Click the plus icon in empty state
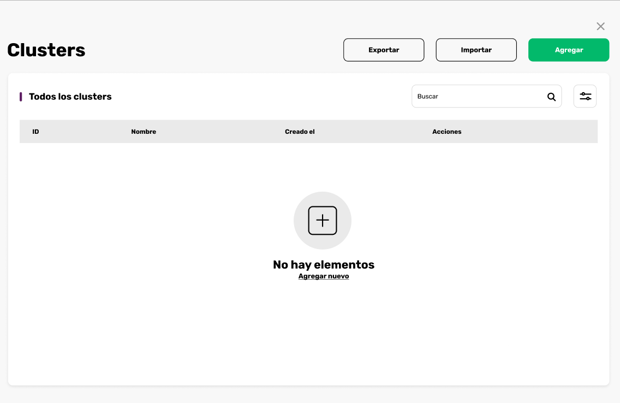Viewport: 620px width, 403px height. click(323, 220)
